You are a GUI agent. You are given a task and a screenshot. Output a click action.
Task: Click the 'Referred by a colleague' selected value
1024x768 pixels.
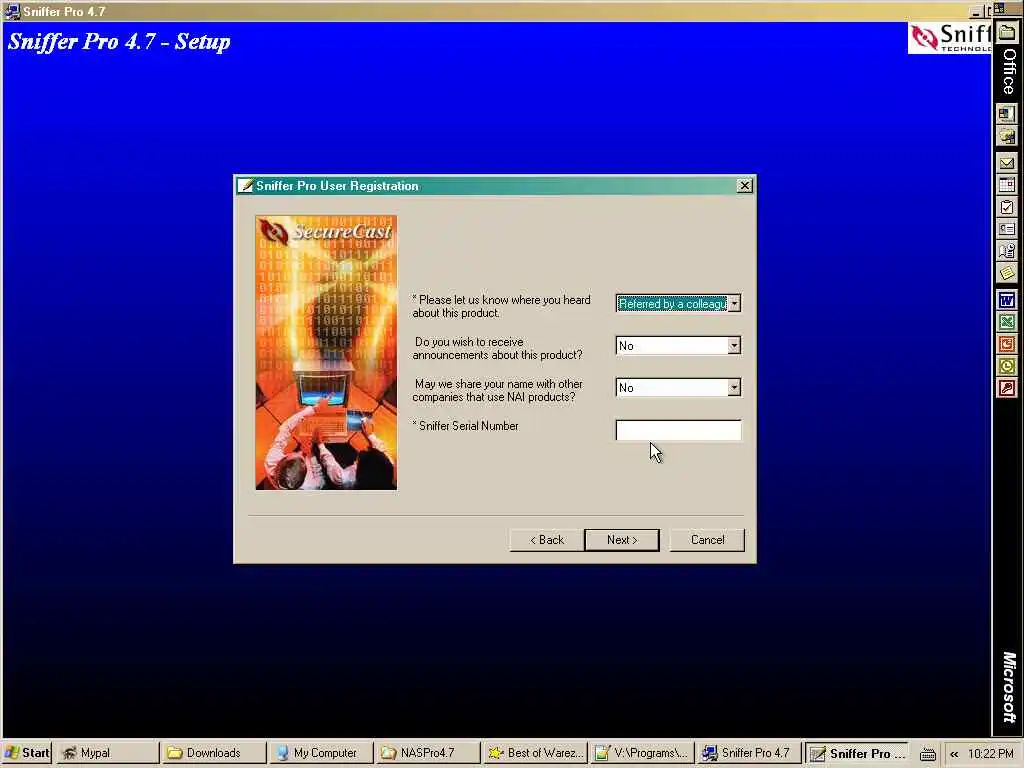[672, 304]
